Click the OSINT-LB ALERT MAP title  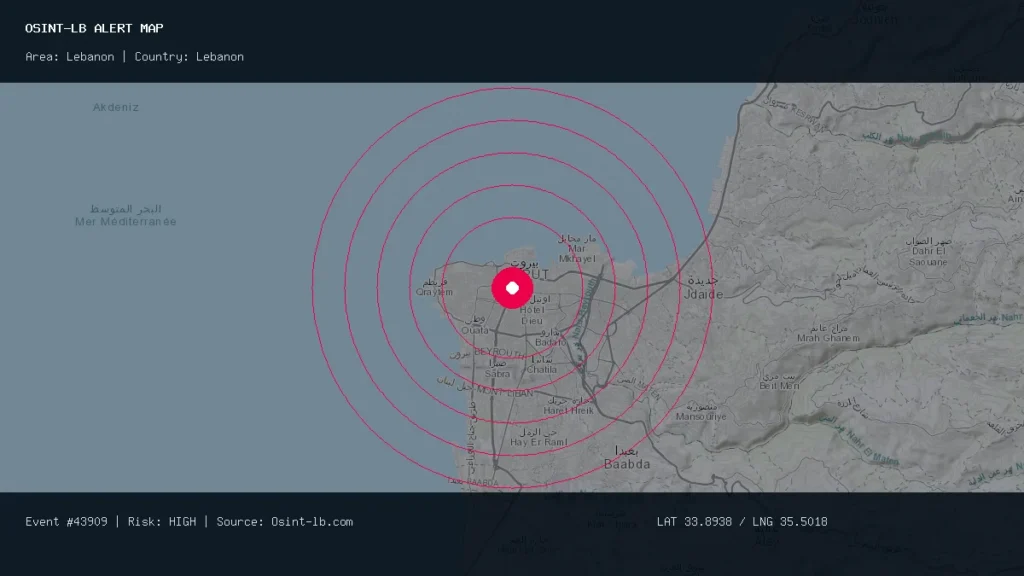[x=94, y=28]
